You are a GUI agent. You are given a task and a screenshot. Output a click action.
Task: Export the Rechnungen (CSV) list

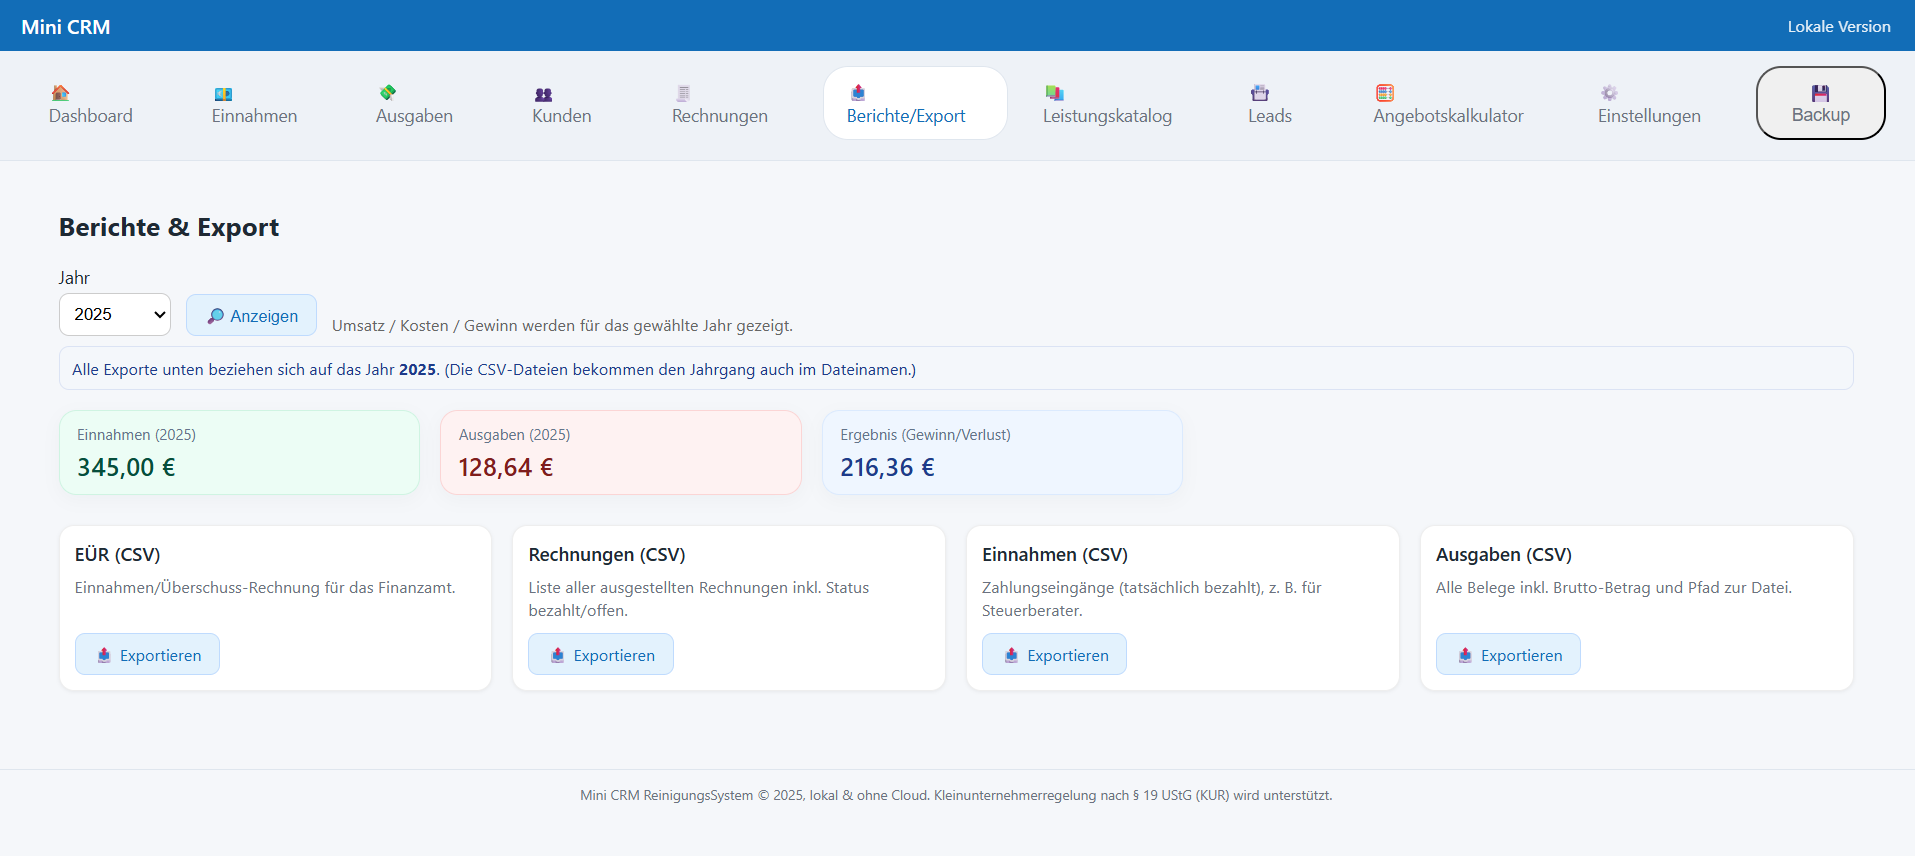pos(600,655)
